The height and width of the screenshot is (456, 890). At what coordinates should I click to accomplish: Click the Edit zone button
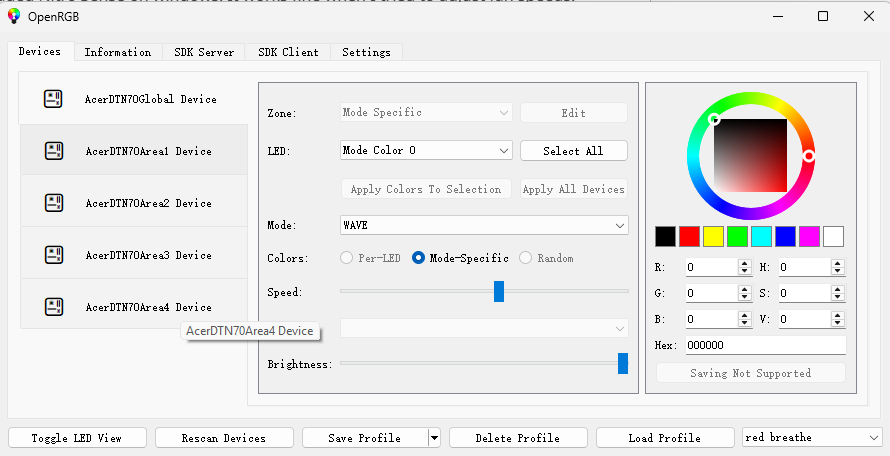click(x=574, y=112)
